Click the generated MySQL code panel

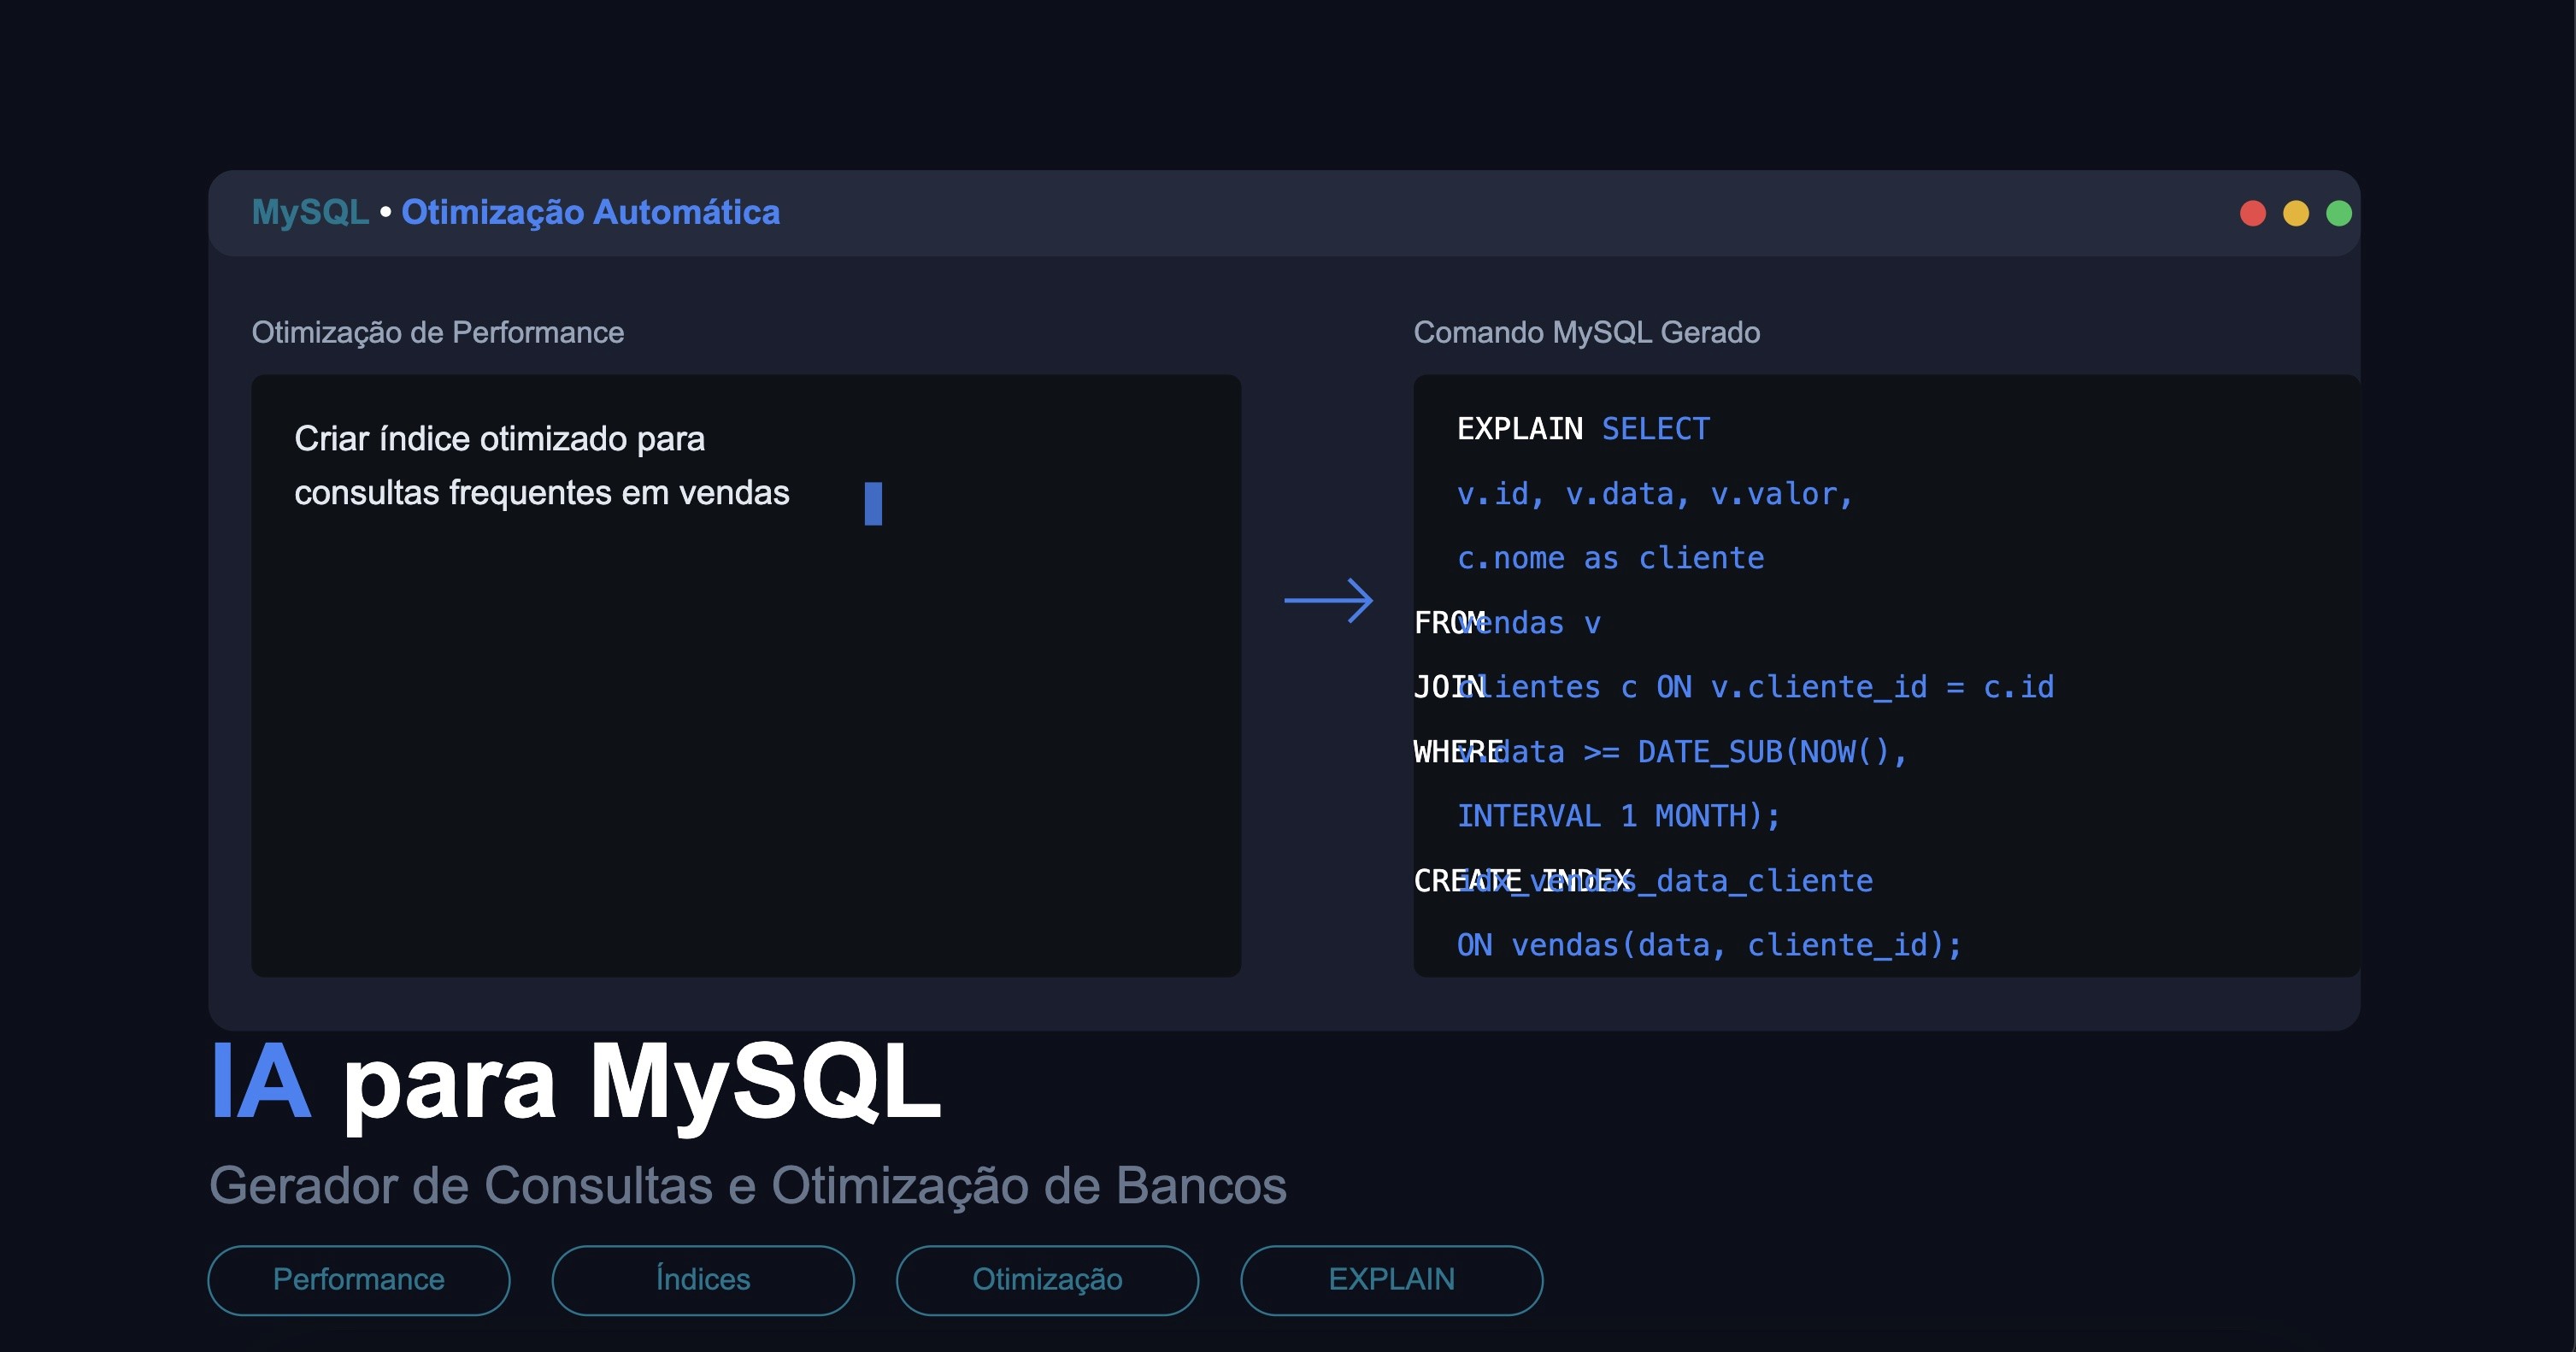[x=1886, y=675]
